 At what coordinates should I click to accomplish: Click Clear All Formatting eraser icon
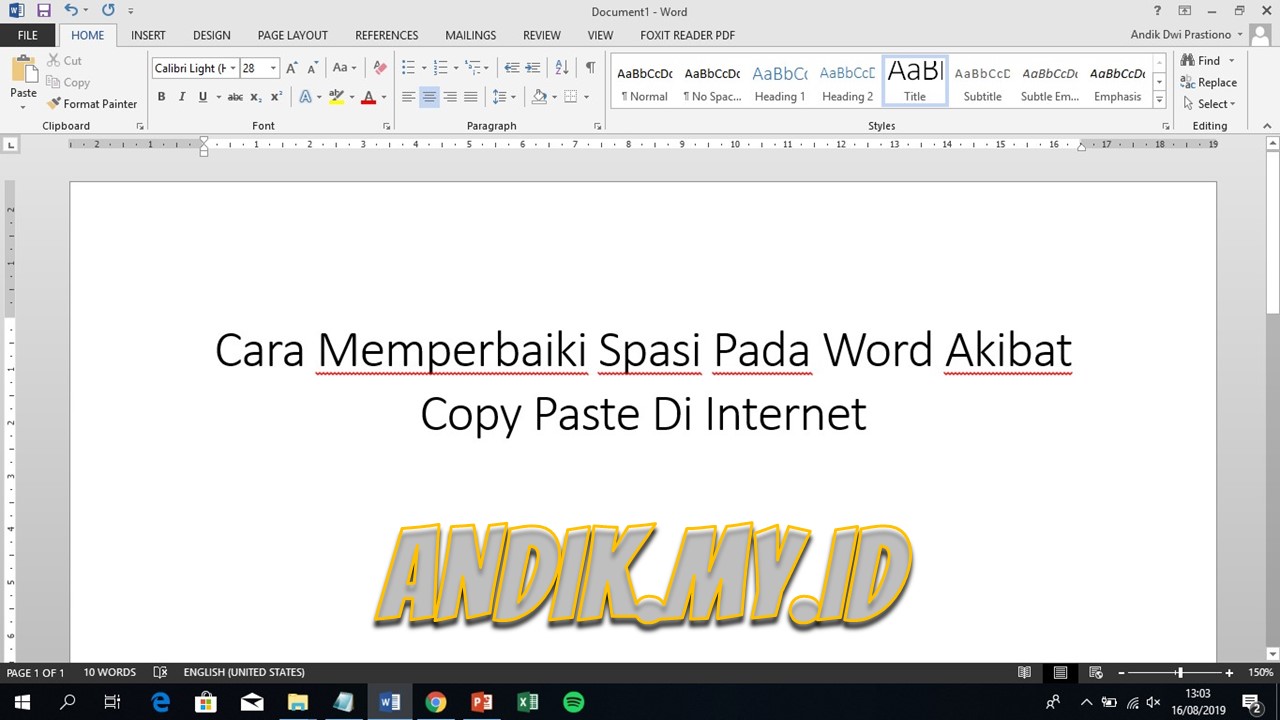[x=380, y=68]
